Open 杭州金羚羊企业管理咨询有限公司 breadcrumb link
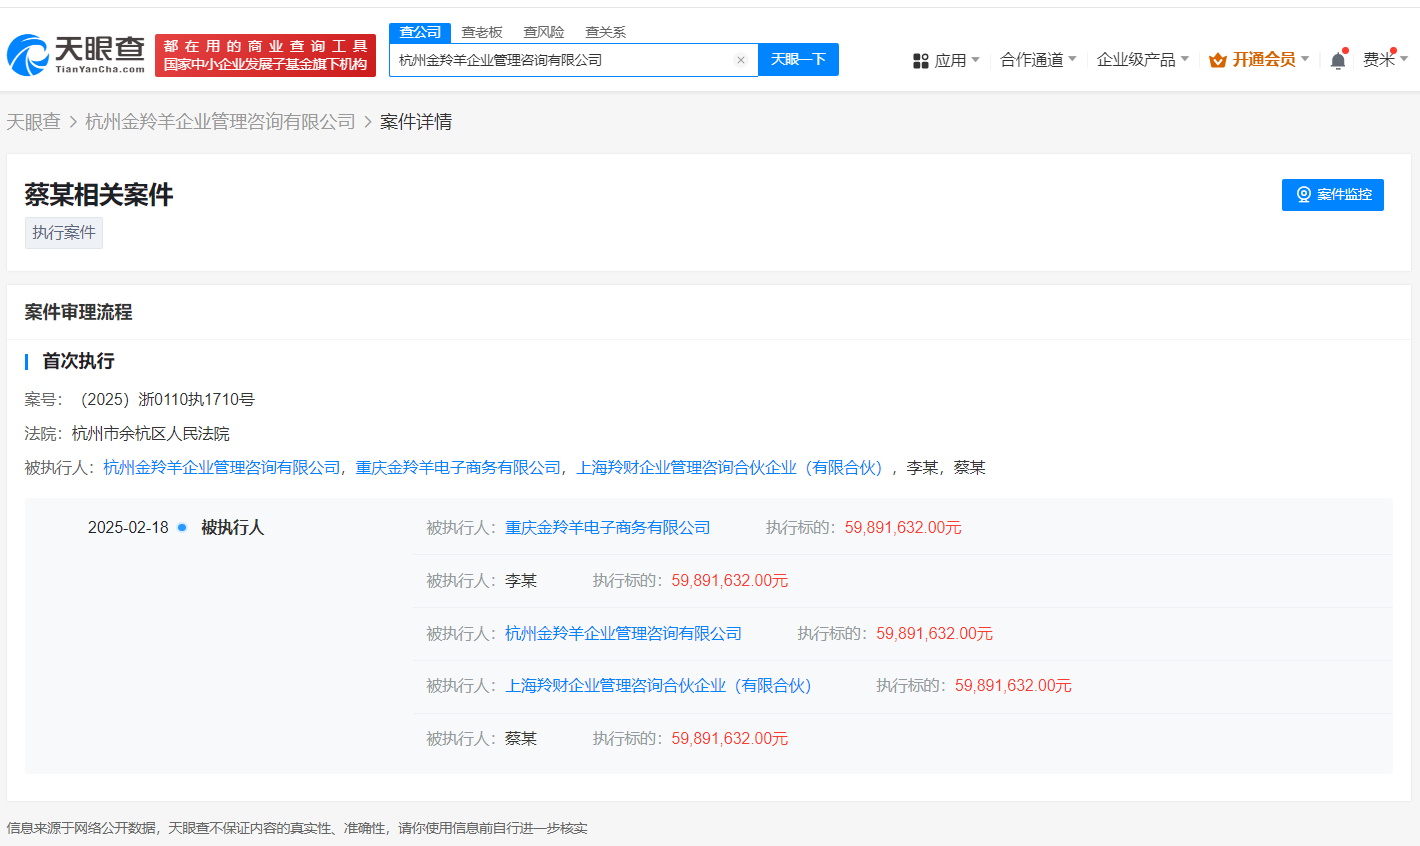 (220, 122)
